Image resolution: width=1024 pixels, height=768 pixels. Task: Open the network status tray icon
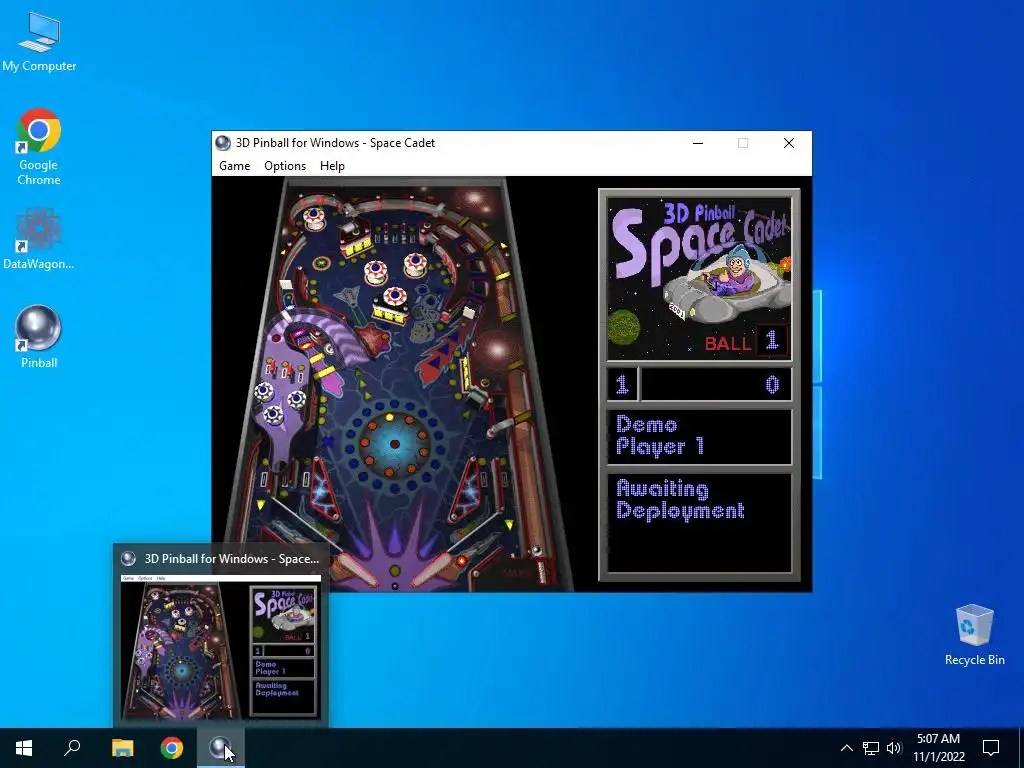pyautogui.click(x=871, y=748)
